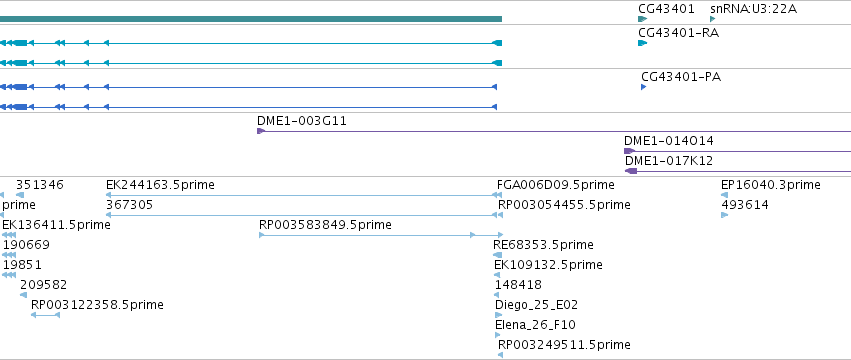851x360 pixels.
Task: Click the CG43401-RA transcript label
Action: pyautogui.click(x=678, y=33)
